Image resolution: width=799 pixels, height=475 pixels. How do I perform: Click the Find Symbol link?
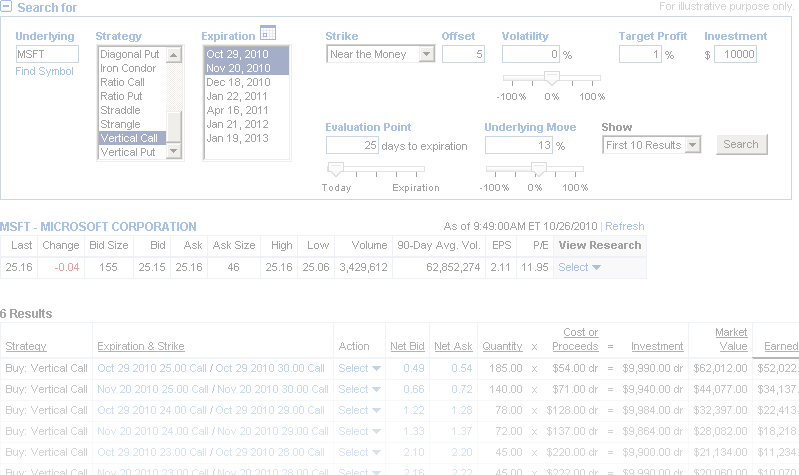pyautogui.click(x=45, y=71)
